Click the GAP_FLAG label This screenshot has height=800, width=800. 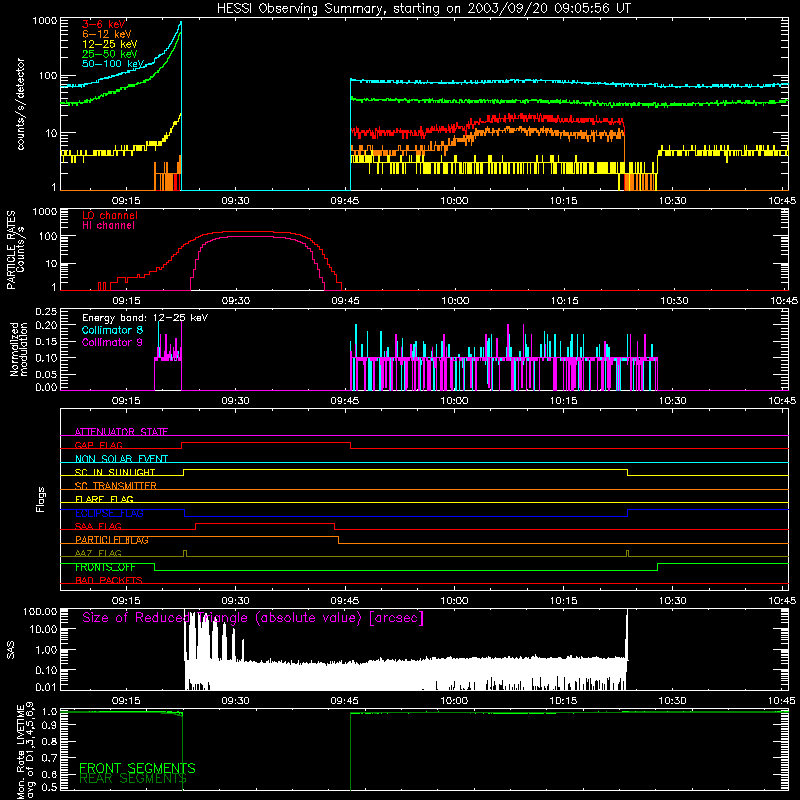pos(98,445)
